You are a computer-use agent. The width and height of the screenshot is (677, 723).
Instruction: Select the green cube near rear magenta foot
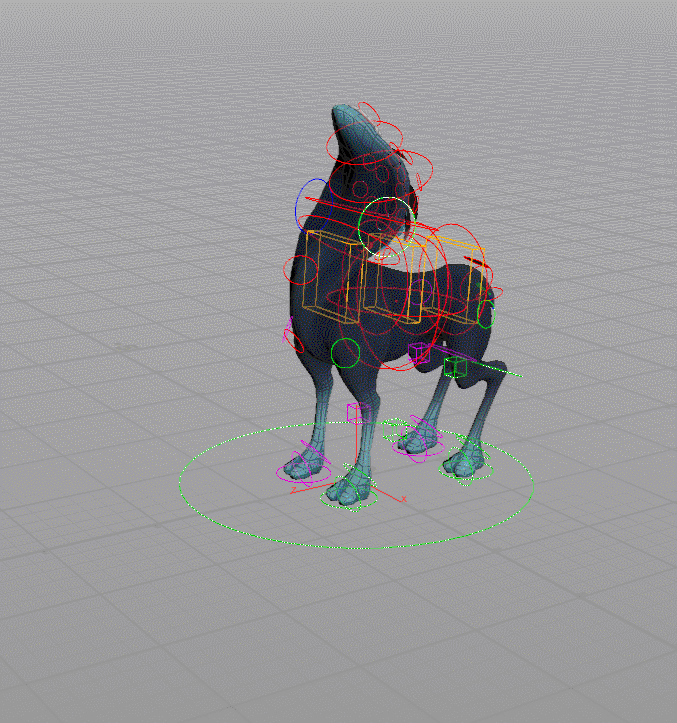pos(393,428)
